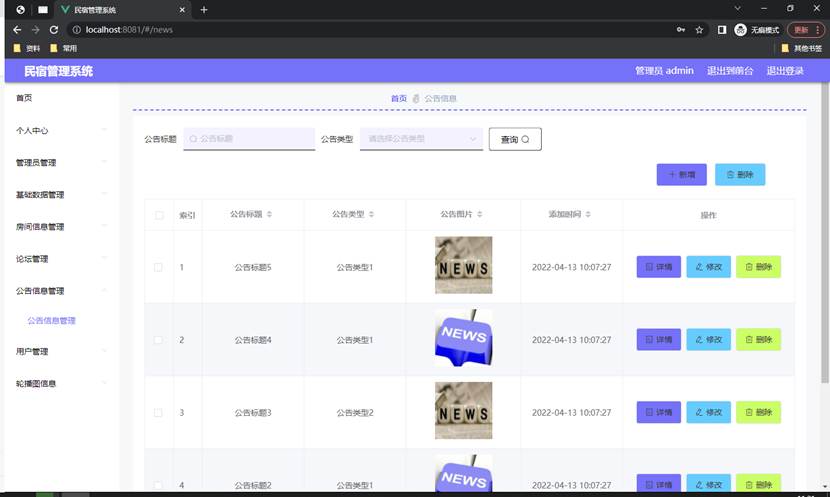Select all rows with header checkbox
The height and width of the screenshot is (497, 830).
click(x=159, y=215)
